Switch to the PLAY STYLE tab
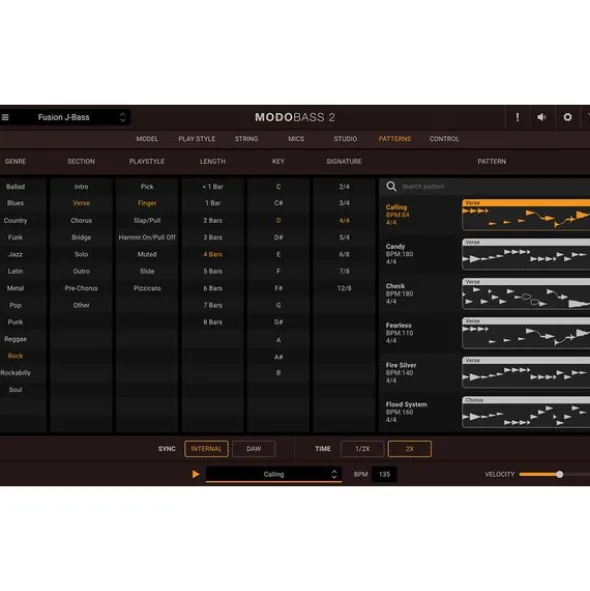 tap(197, 139)
